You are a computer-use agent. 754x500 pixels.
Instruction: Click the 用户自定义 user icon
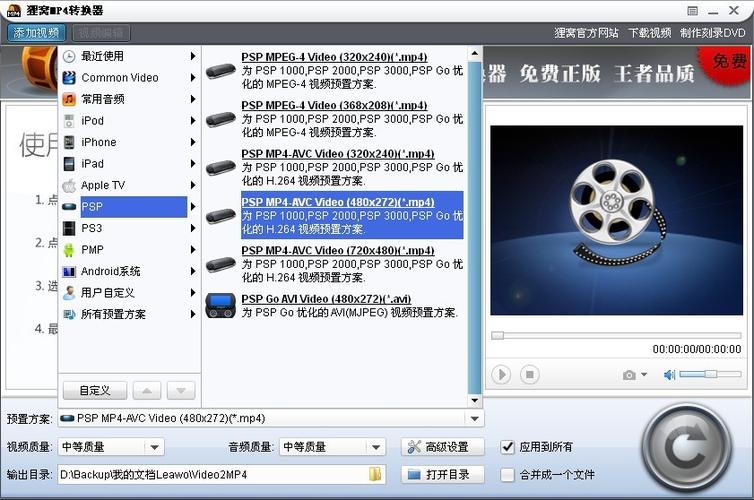coord(69,293)
